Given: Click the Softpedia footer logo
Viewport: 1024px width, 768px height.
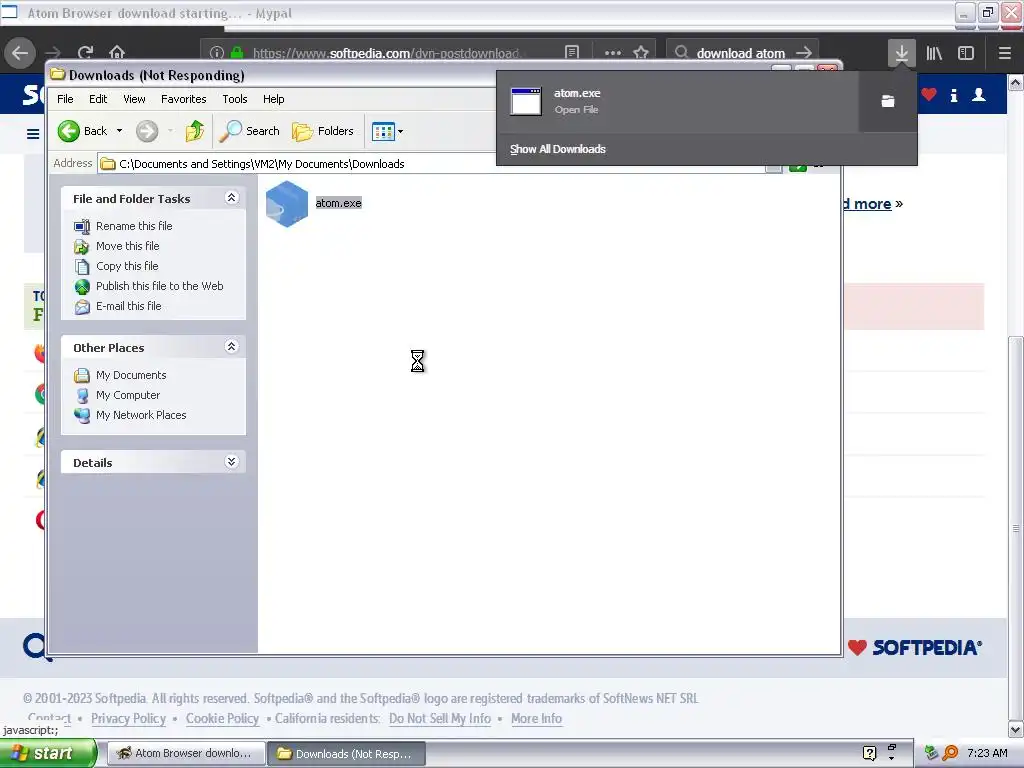Looking at the screenshot, I should [x=914, y=647].
